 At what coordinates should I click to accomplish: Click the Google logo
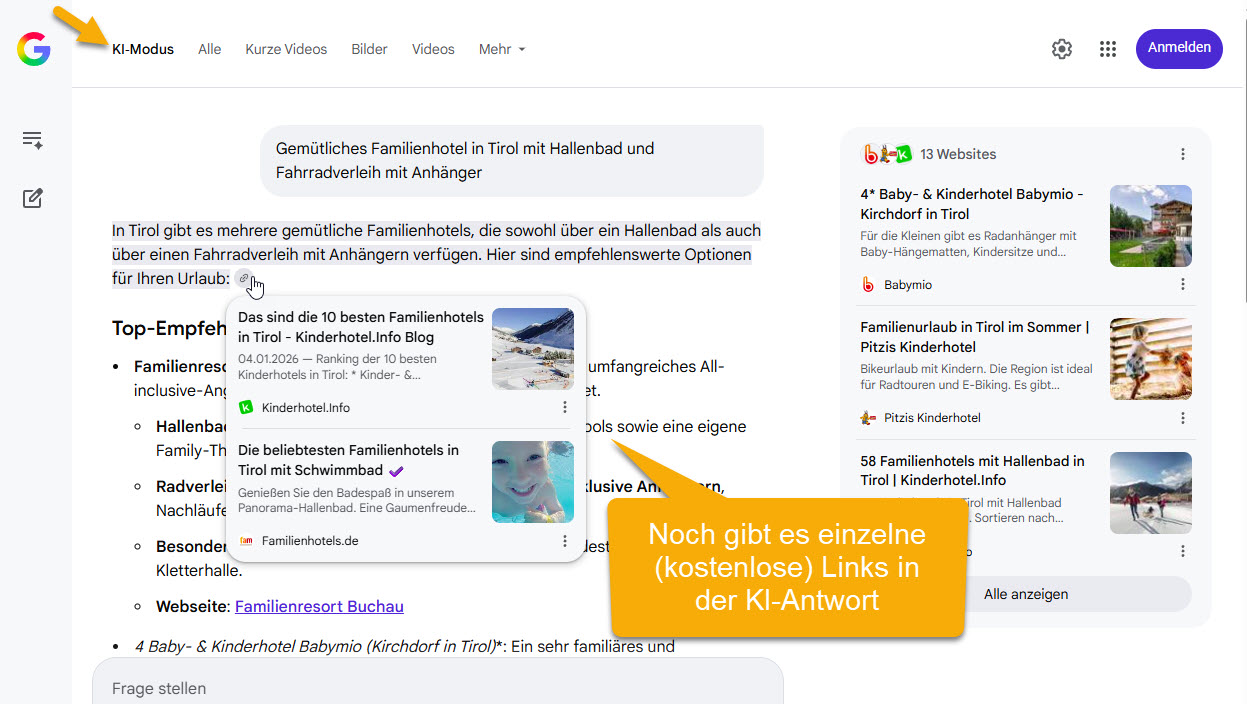[x=34, y=49]
